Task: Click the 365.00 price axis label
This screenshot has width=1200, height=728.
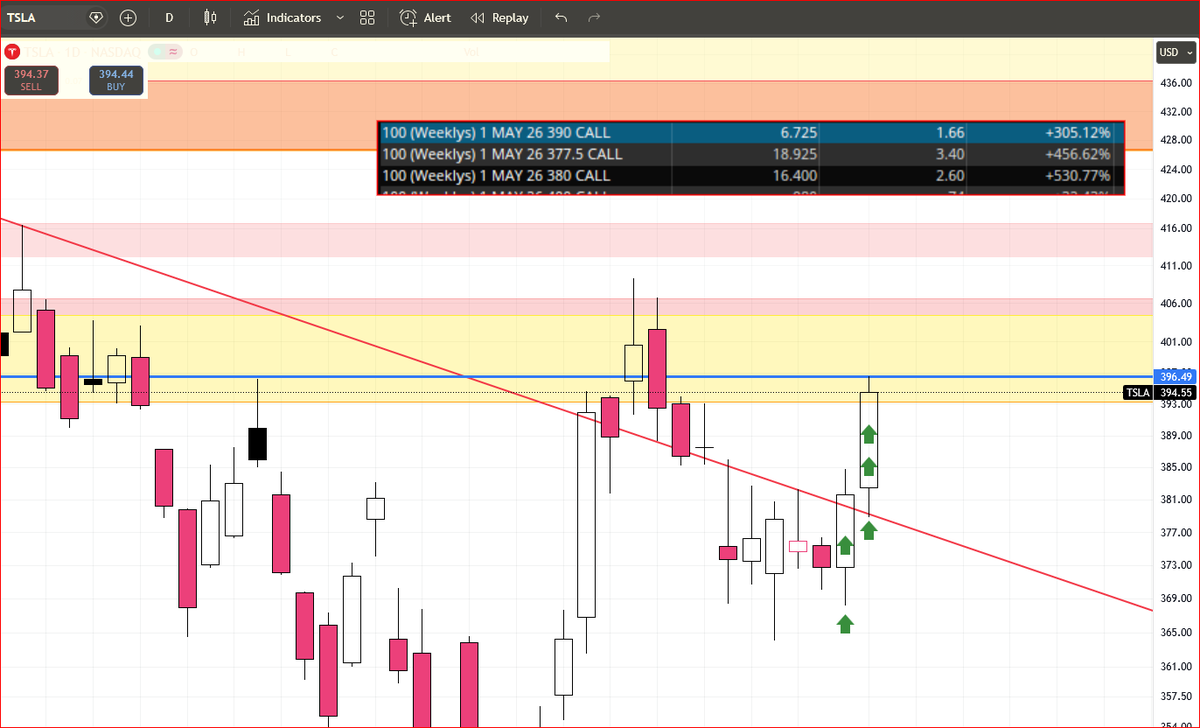Action: [1174, 633]
